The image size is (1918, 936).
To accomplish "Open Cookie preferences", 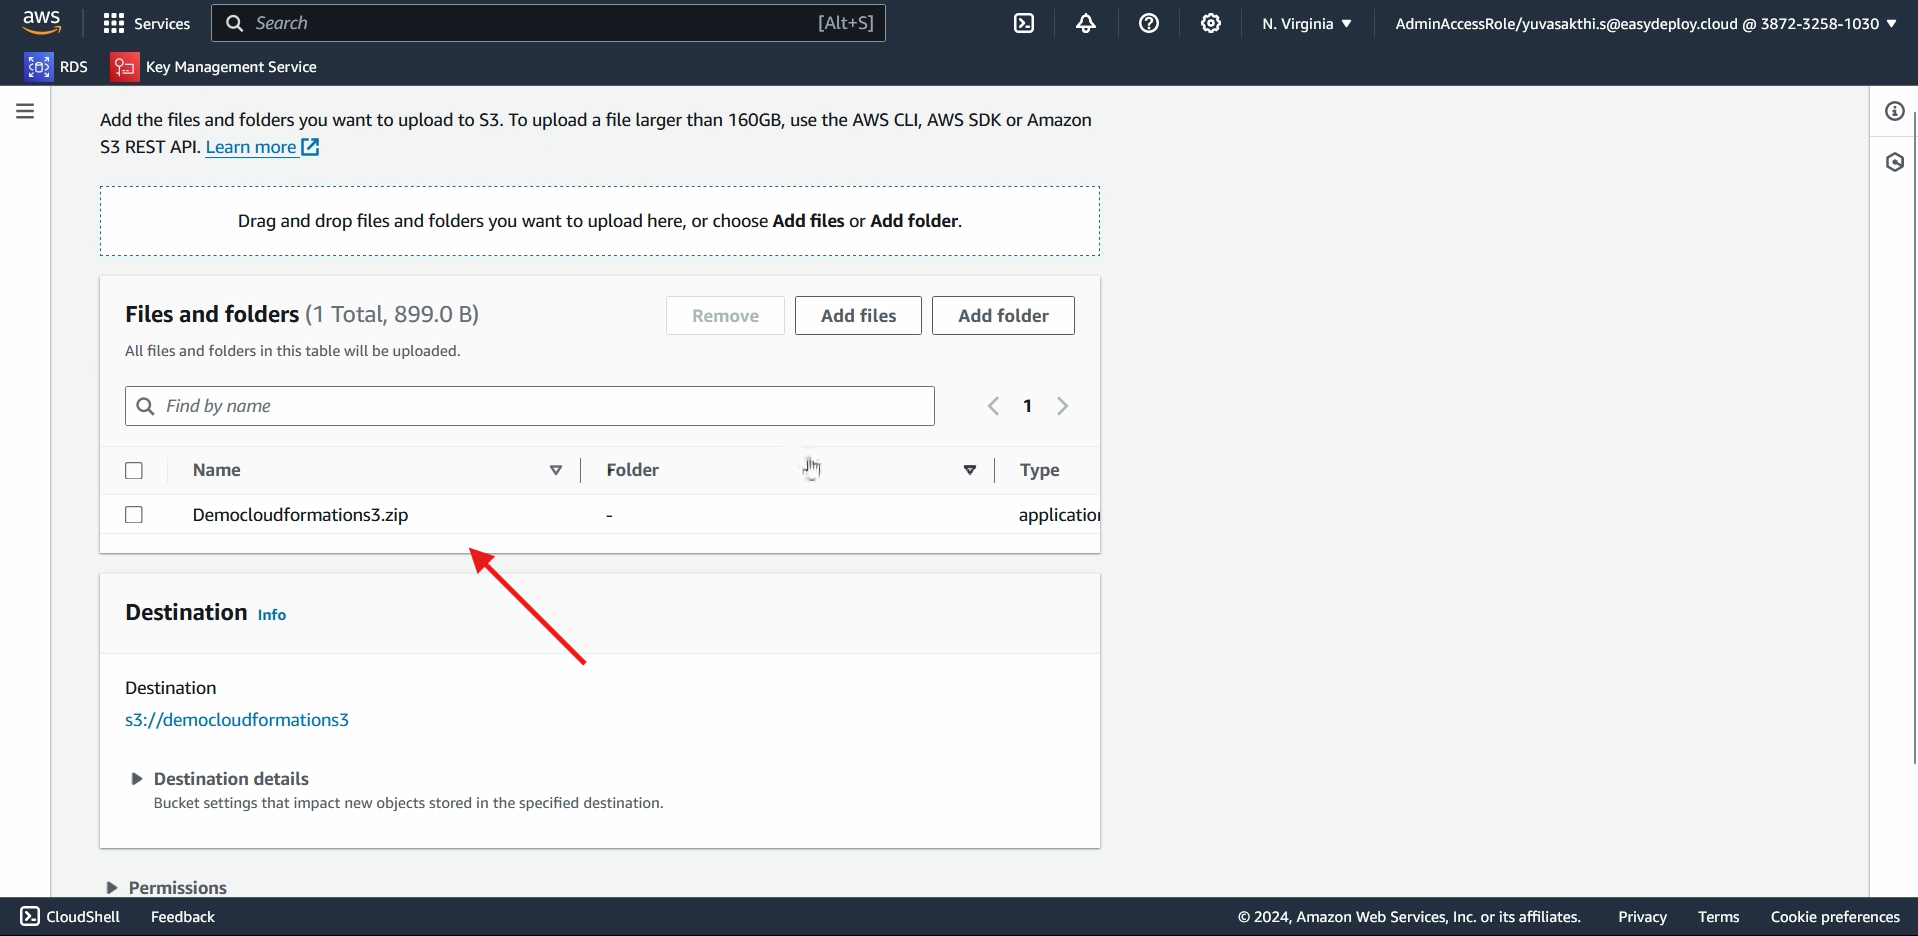I will 1835,916.
